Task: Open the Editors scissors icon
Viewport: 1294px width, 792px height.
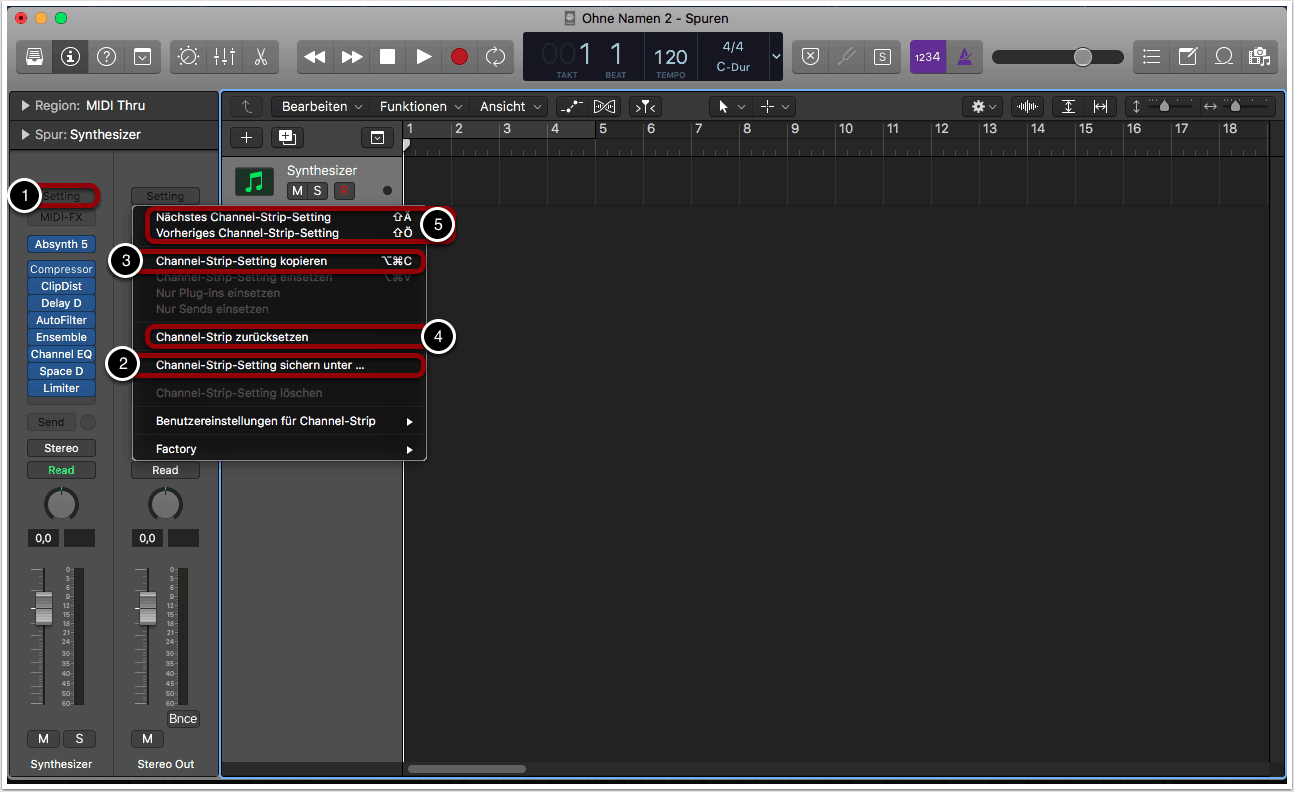Action: pyautogui.click(x=260, y=57)
